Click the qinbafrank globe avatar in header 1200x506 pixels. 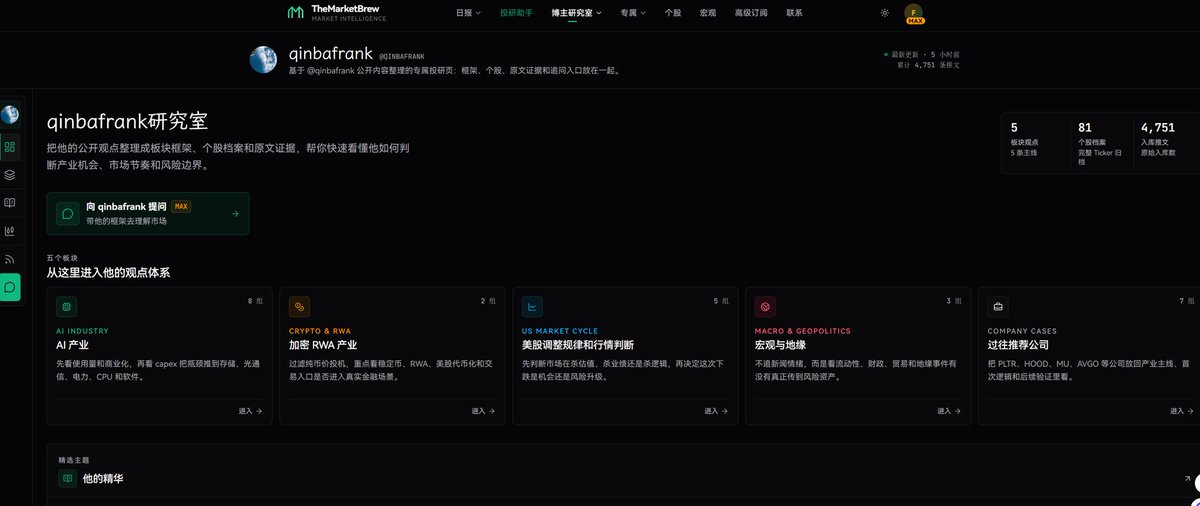click(263, 59)
